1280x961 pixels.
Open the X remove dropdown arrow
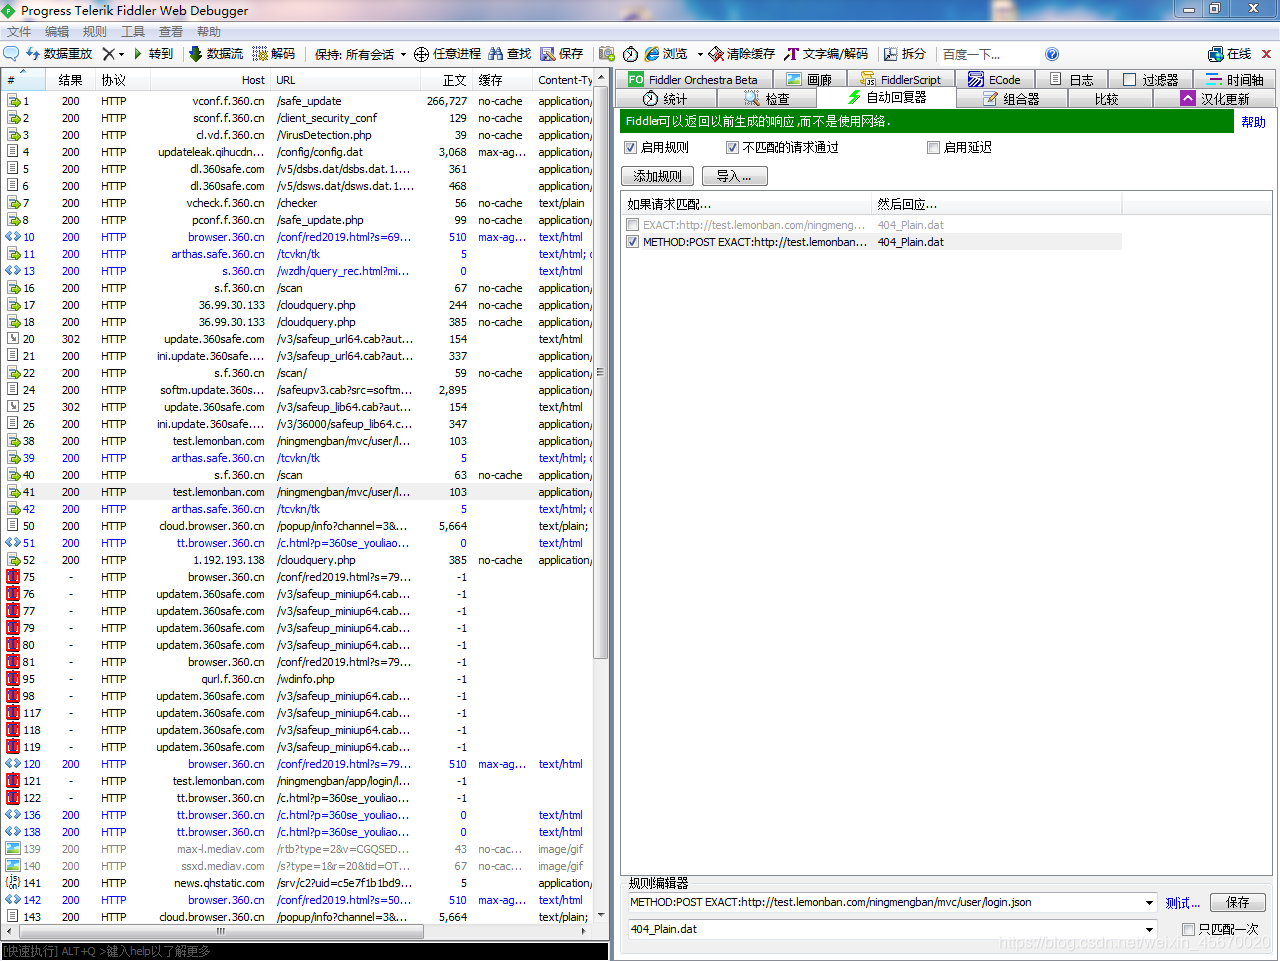click(x=121, y=54)
